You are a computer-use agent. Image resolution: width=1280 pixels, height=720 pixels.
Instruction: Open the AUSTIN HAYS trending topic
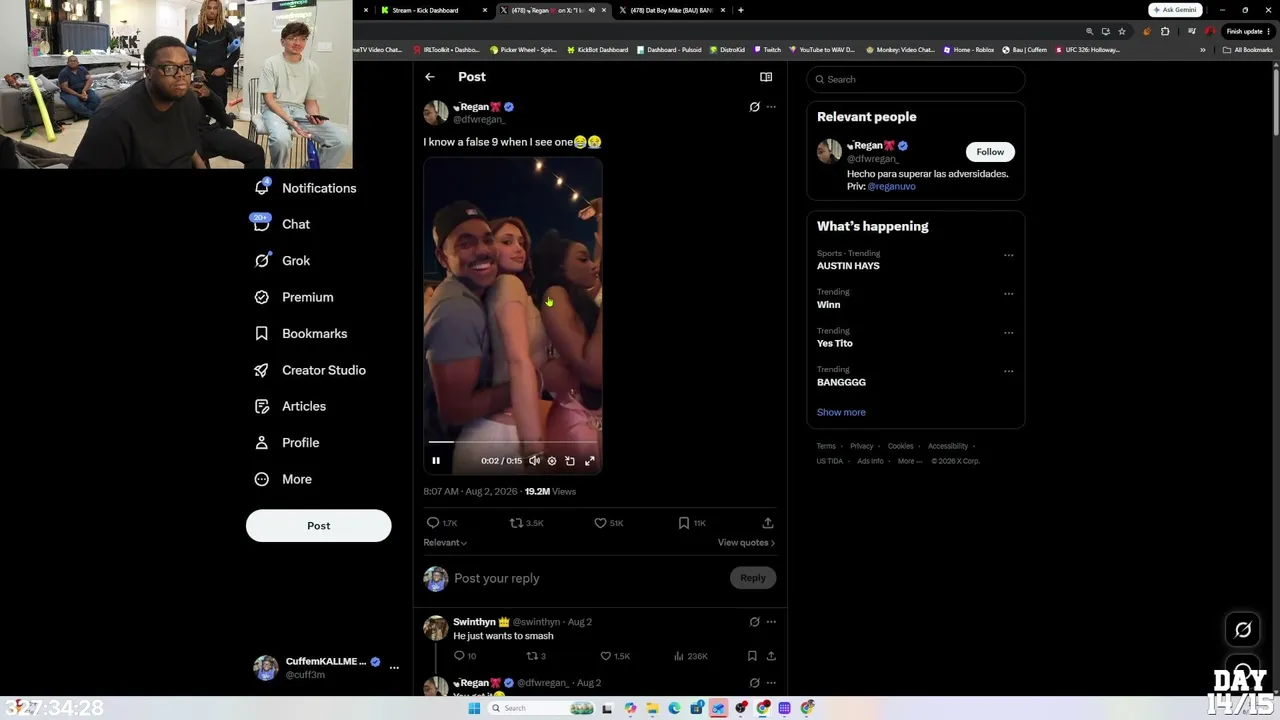click(848, 266)
